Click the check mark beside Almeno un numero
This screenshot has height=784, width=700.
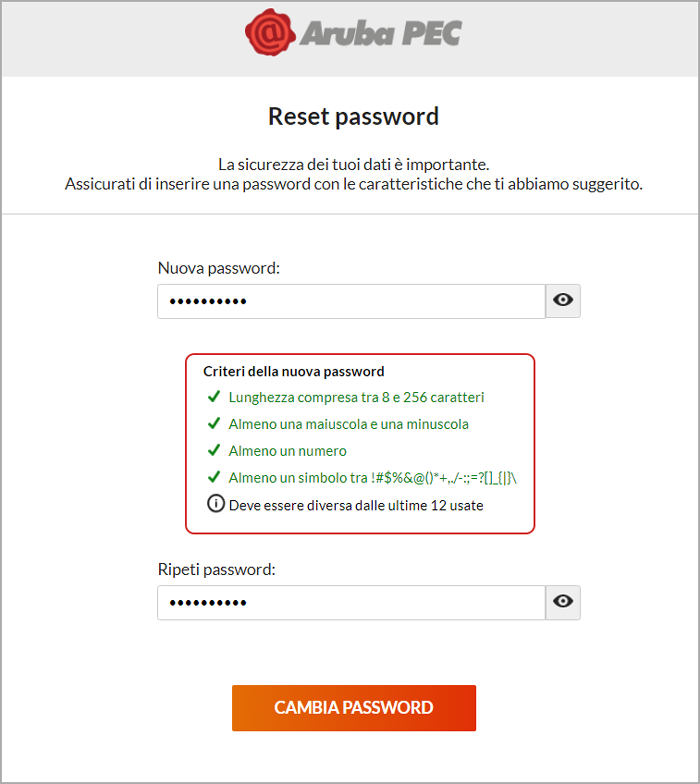click(213, 451)
